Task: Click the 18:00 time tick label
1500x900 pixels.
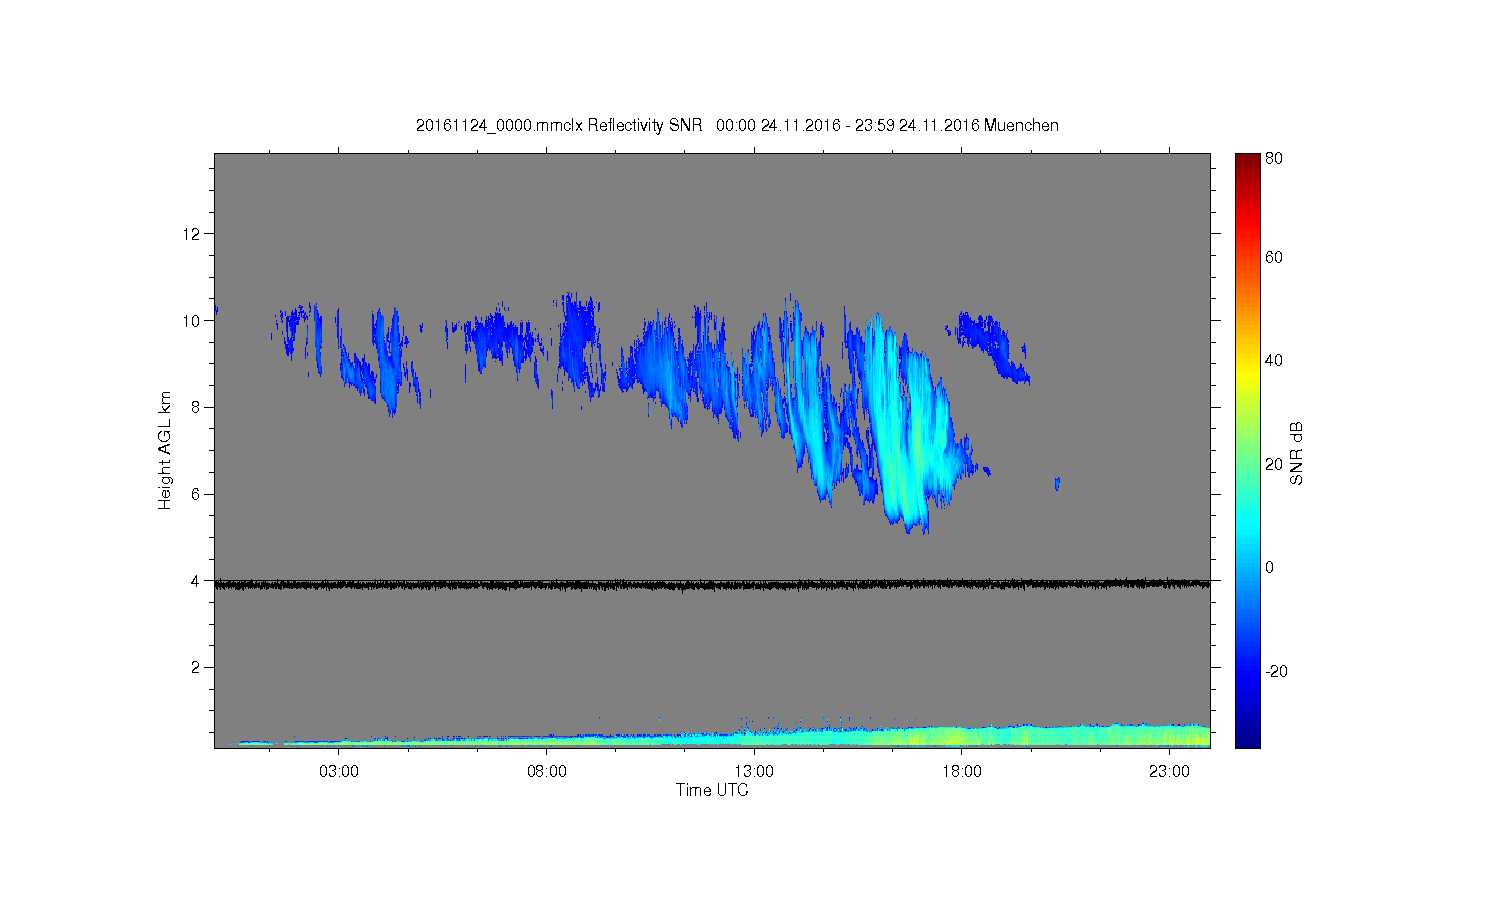Action: [962, 772]
